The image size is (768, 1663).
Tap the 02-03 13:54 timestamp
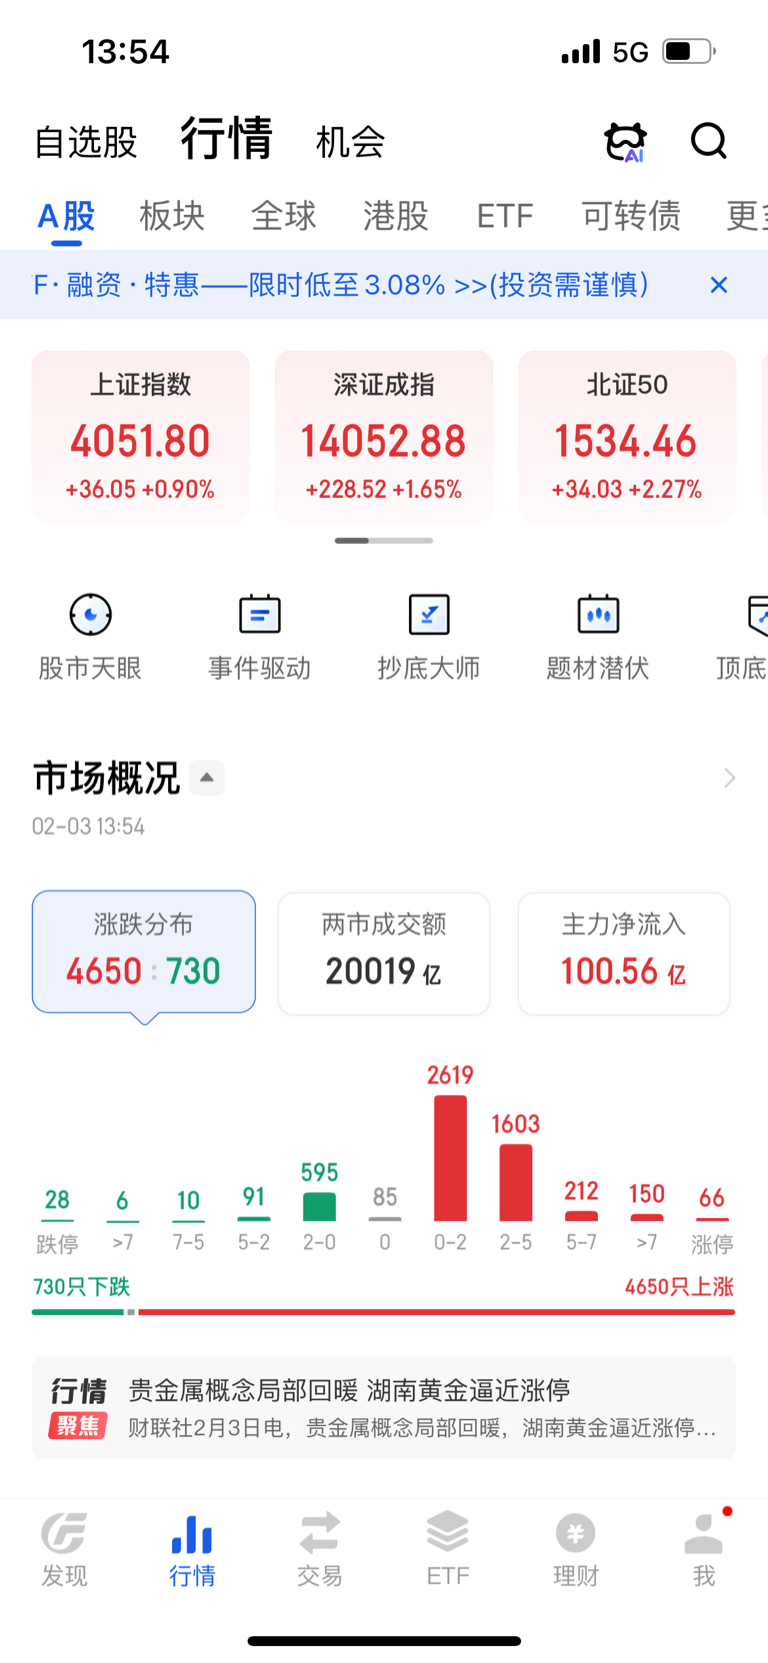click(x=88, y=827)
